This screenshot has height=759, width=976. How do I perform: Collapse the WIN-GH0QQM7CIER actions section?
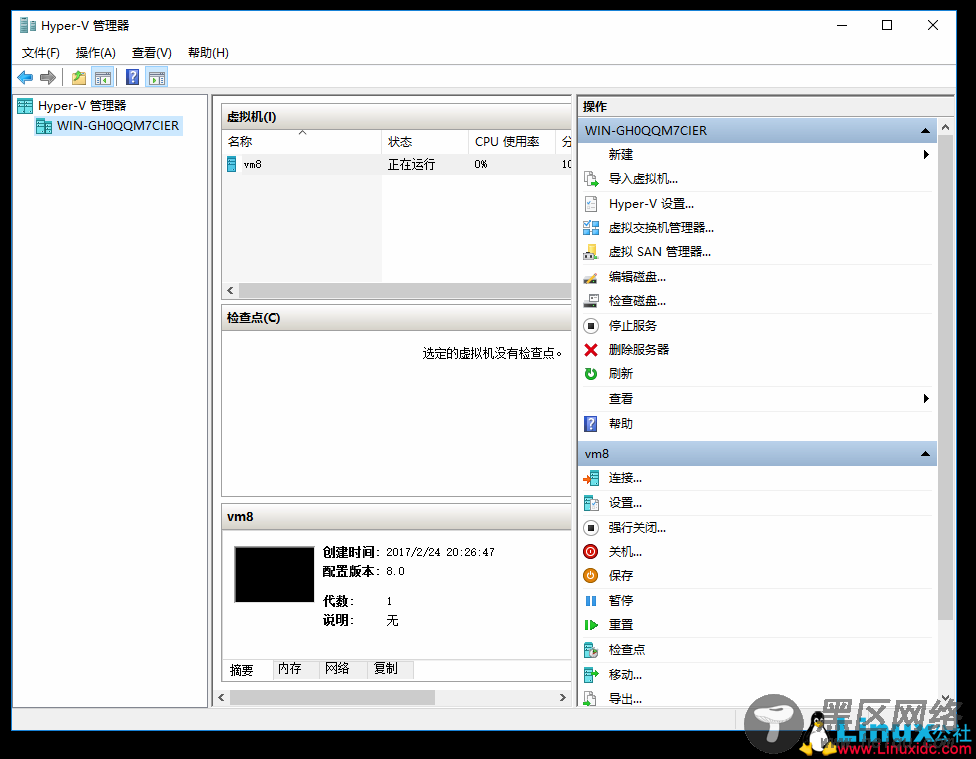tap(926, 131)
